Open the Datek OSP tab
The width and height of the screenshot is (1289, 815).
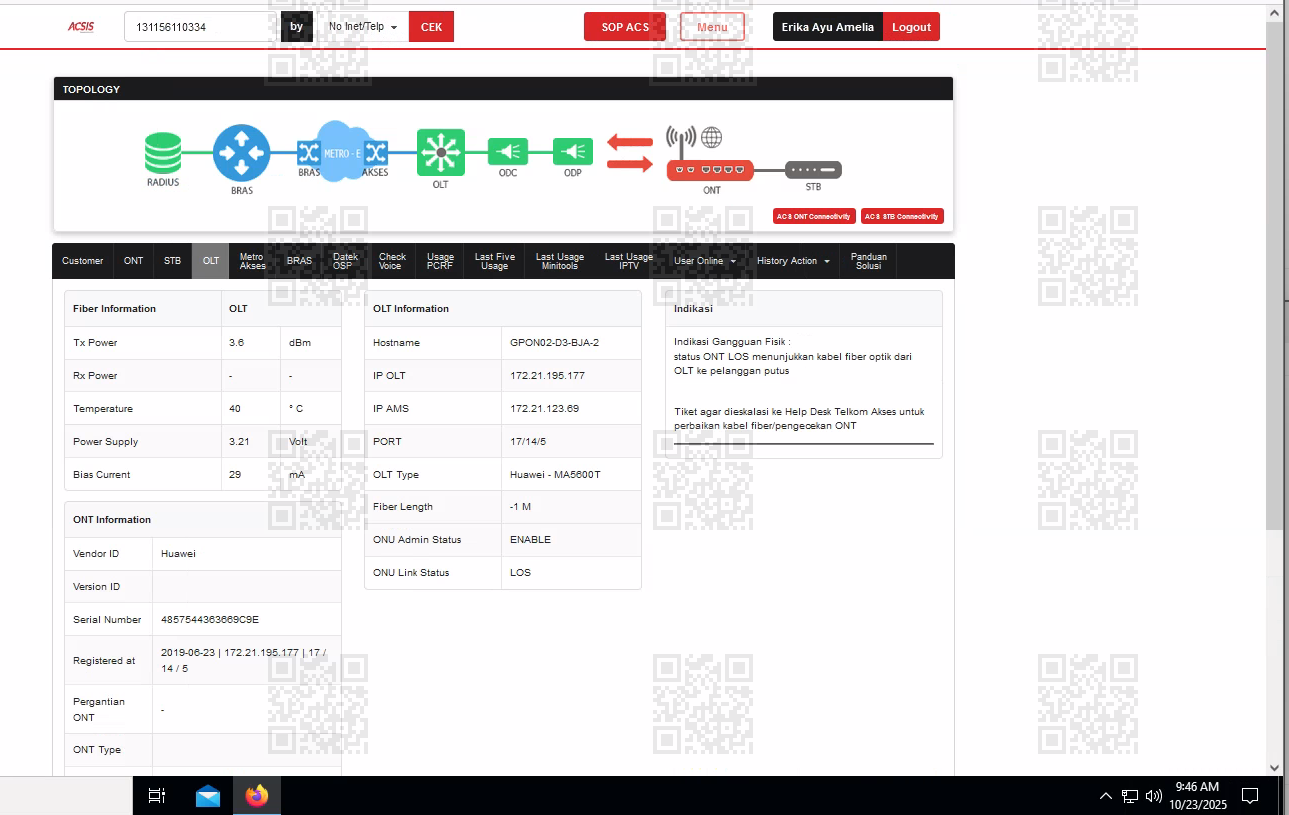pyautogui.click(x=345, y=261)
